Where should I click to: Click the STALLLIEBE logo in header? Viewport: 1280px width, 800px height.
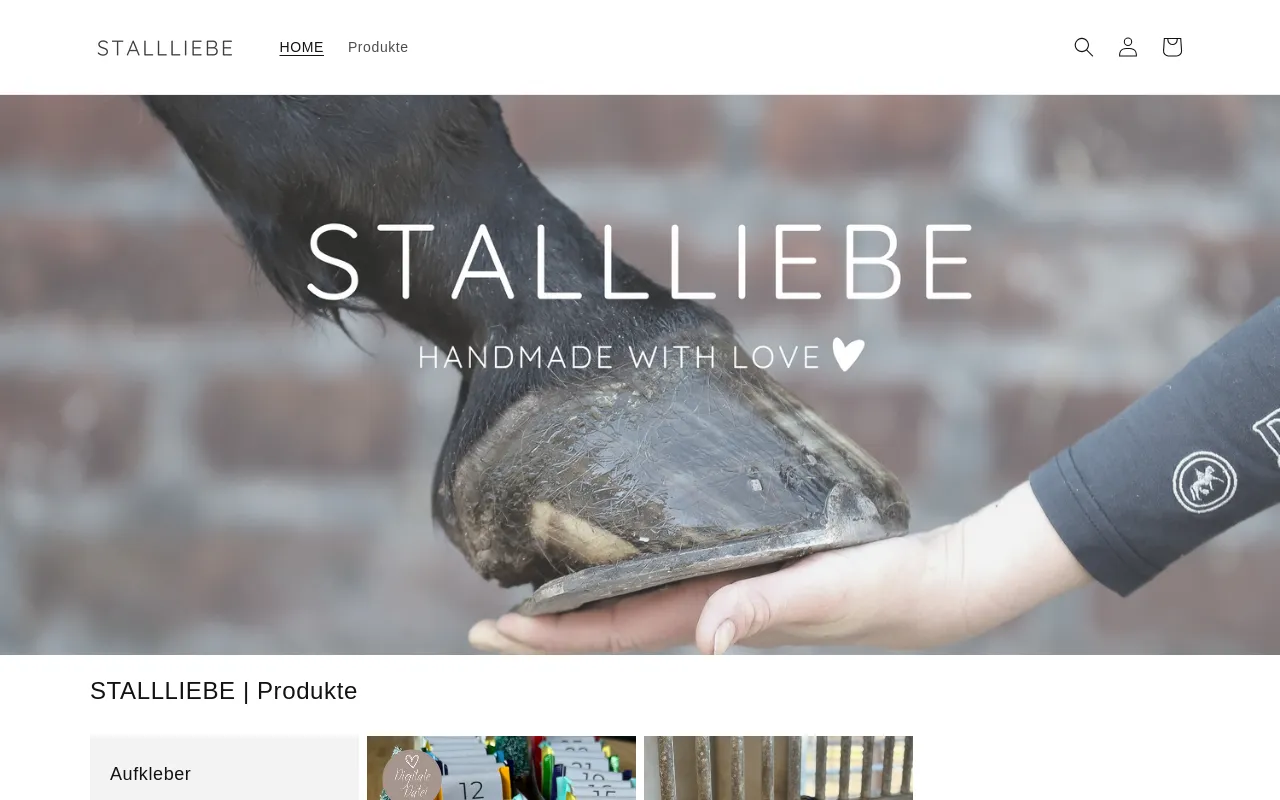click(165, 48)
